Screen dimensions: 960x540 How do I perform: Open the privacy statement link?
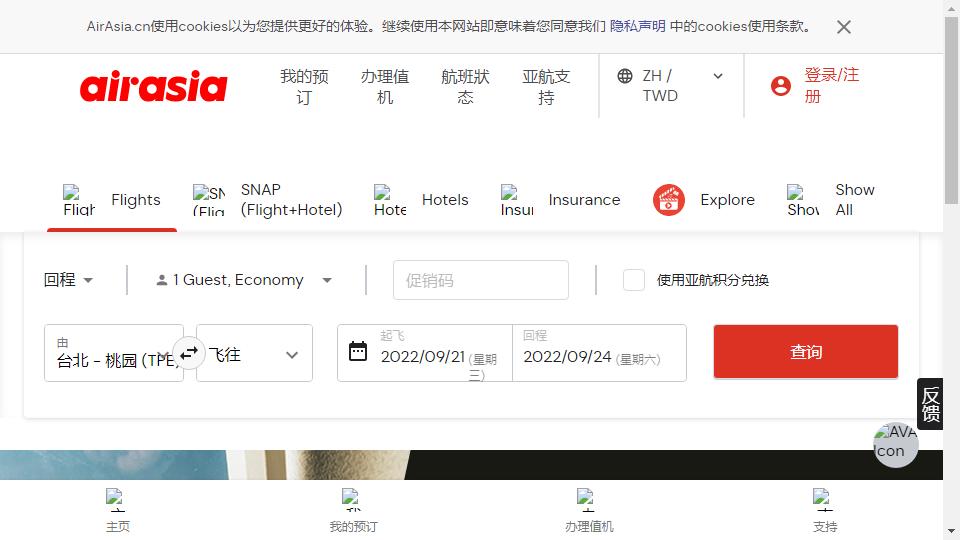[x=637, y=26]
